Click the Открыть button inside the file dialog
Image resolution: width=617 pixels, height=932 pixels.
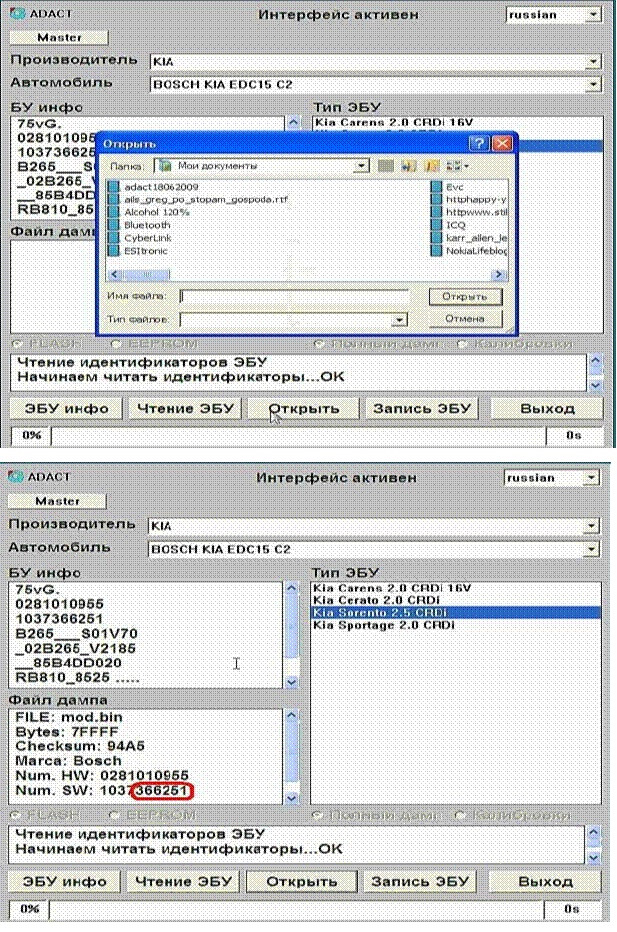point(465,296)
